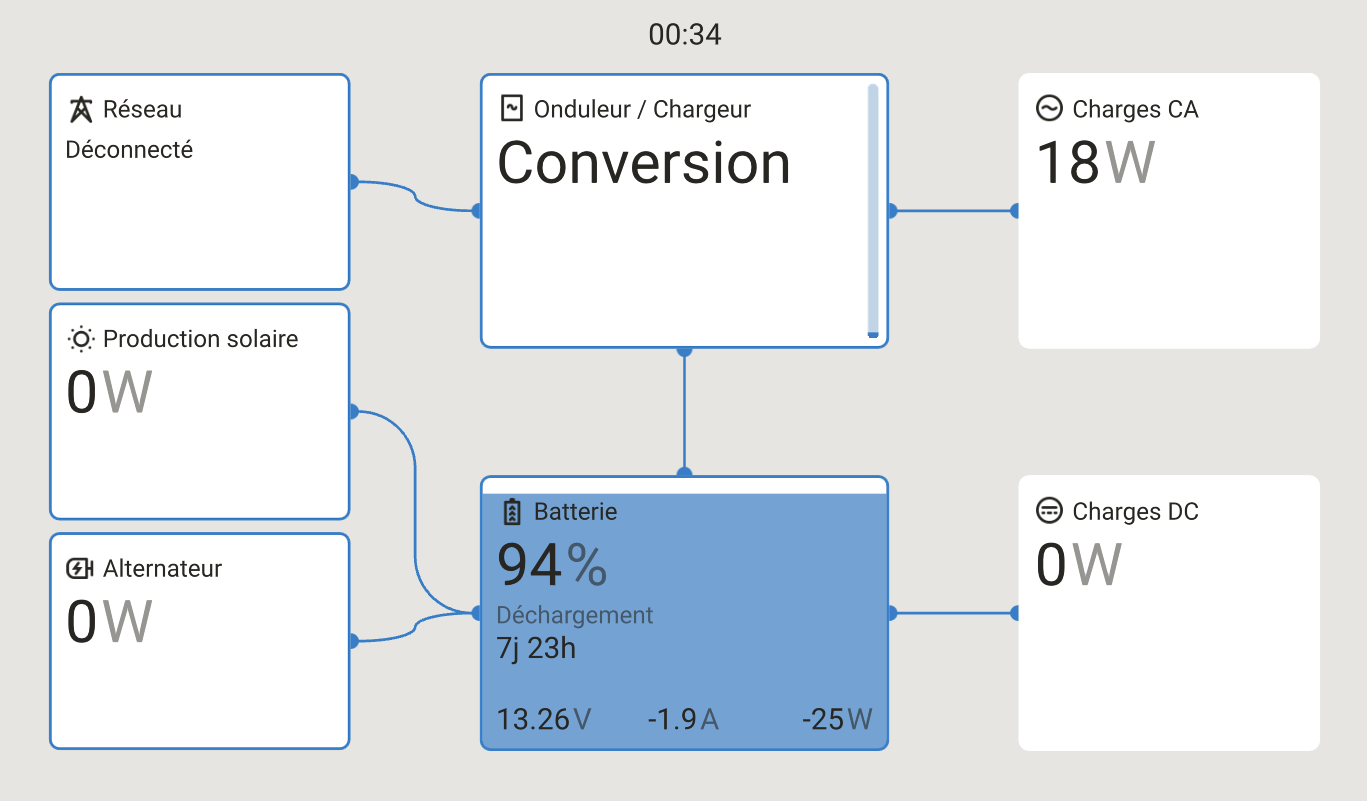Click the Déchargement battery status label
Viewport: 1367px width, 801px height.
[575, 615]
